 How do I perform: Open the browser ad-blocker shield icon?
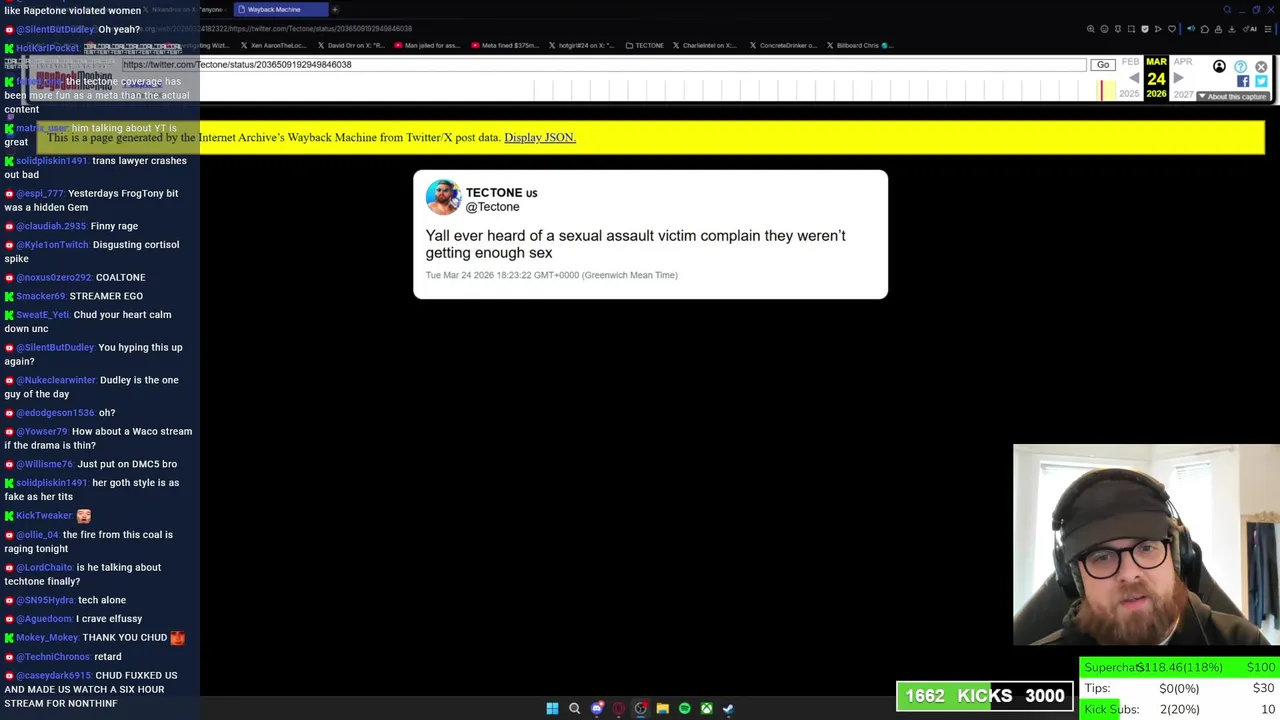tap(1146, 29)
